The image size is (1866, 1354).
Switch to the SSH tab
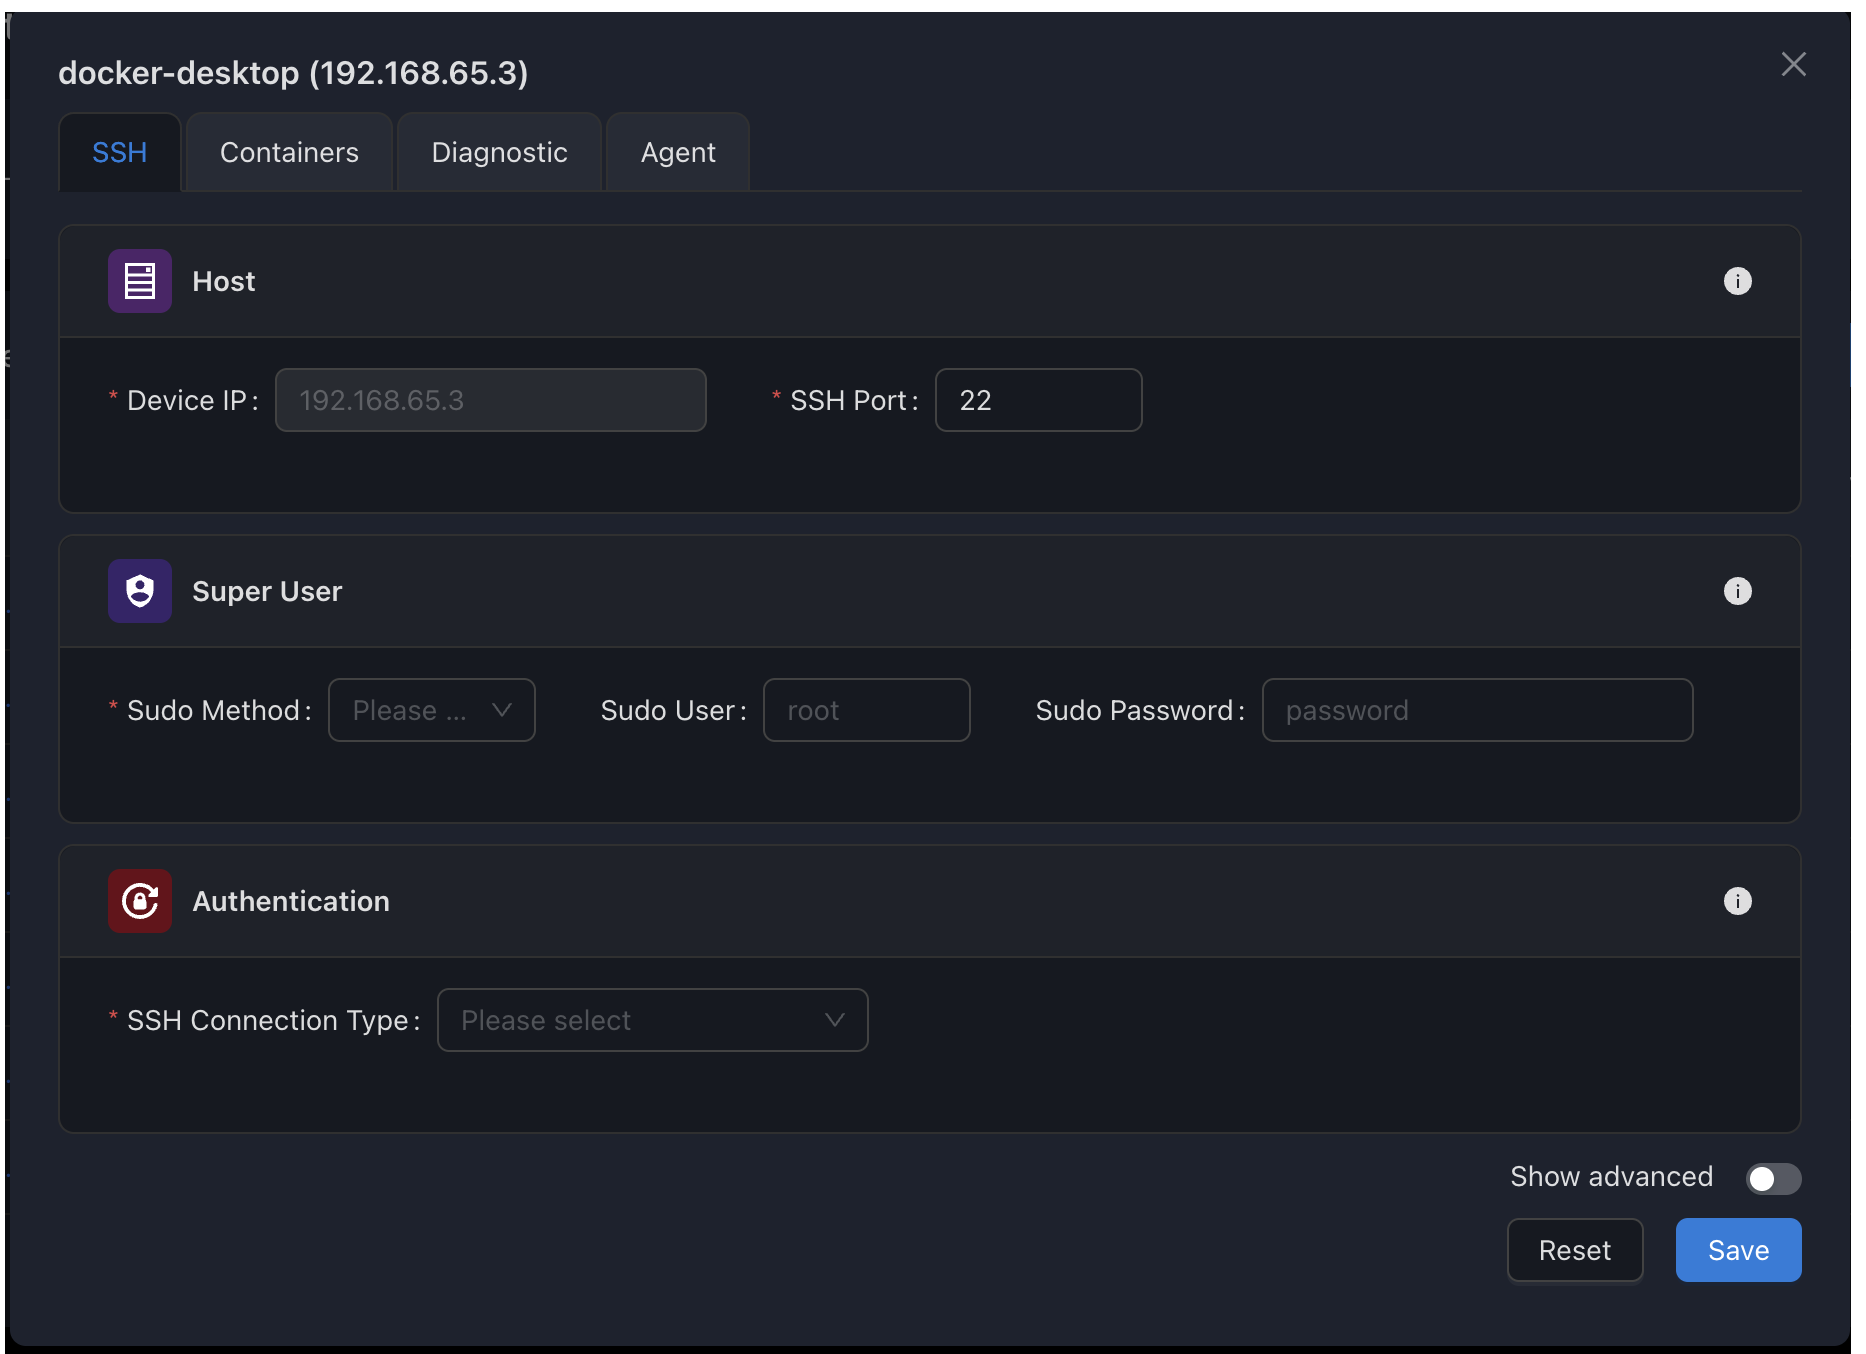pyautogui.click(x=120, y=152)
